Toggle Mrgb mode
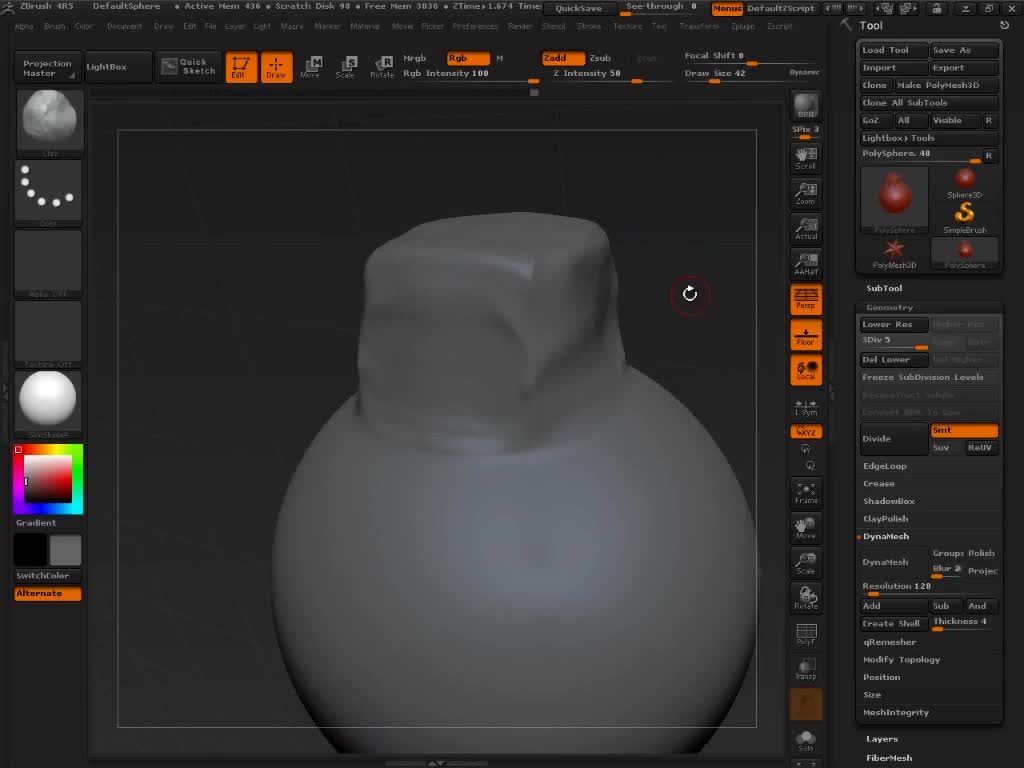1024x768 pixels. pos(414,58)
